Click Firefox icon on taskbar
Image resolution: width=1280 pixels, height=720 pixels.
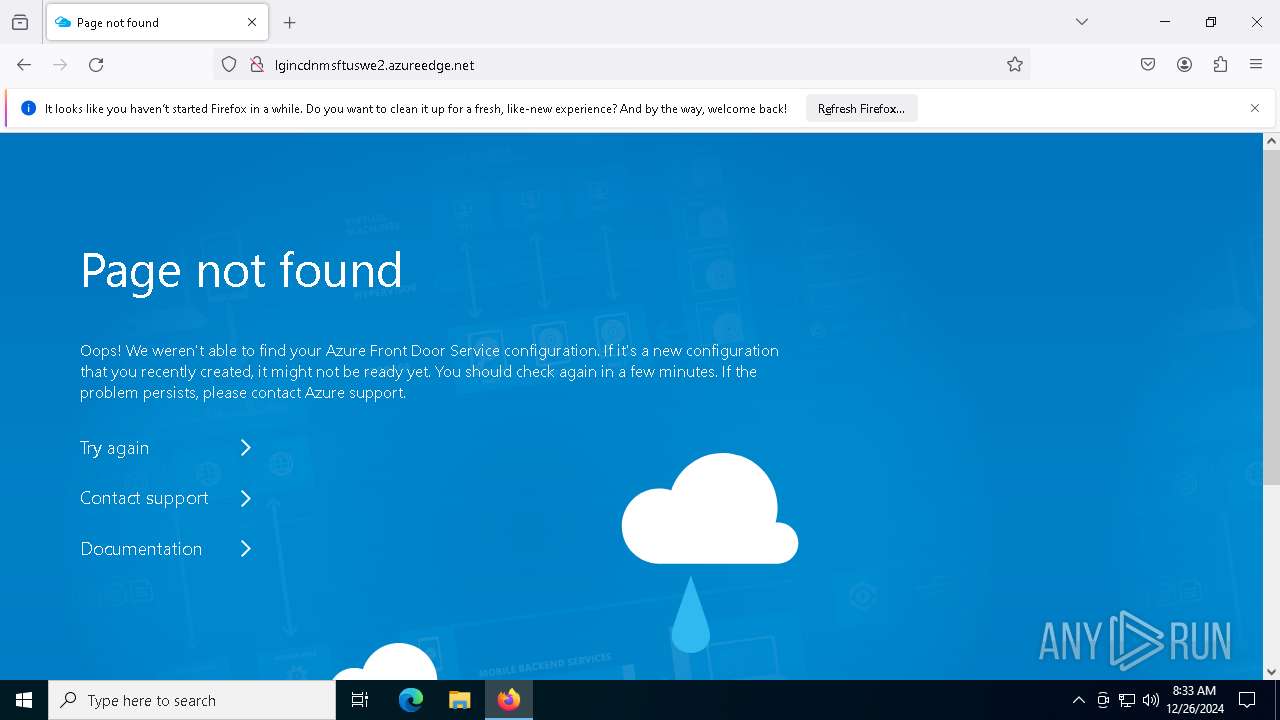click(x=509, y=700)
